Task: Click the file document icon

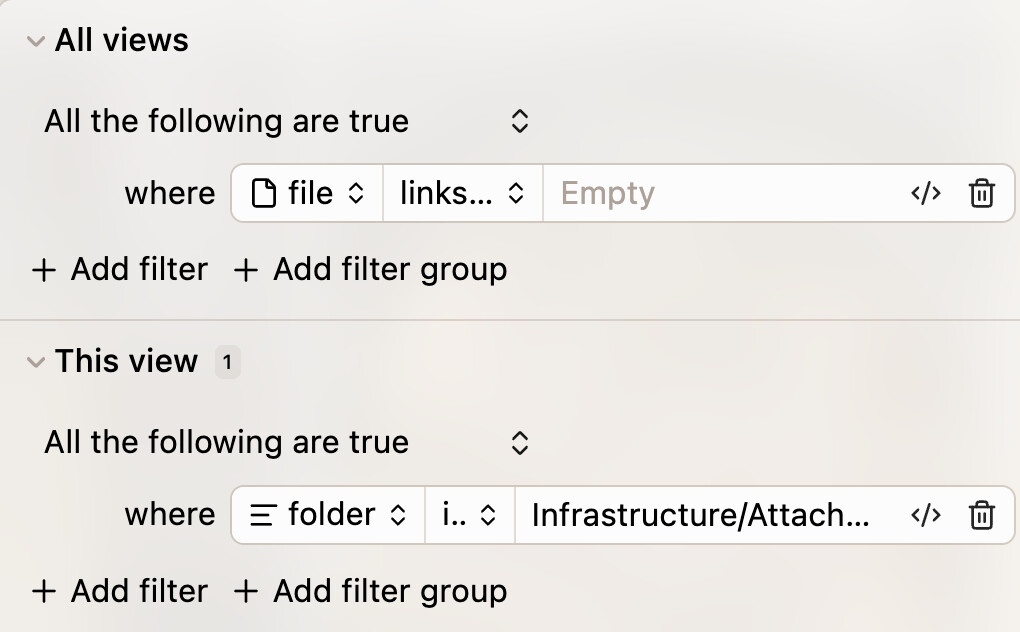Action: 263,193
